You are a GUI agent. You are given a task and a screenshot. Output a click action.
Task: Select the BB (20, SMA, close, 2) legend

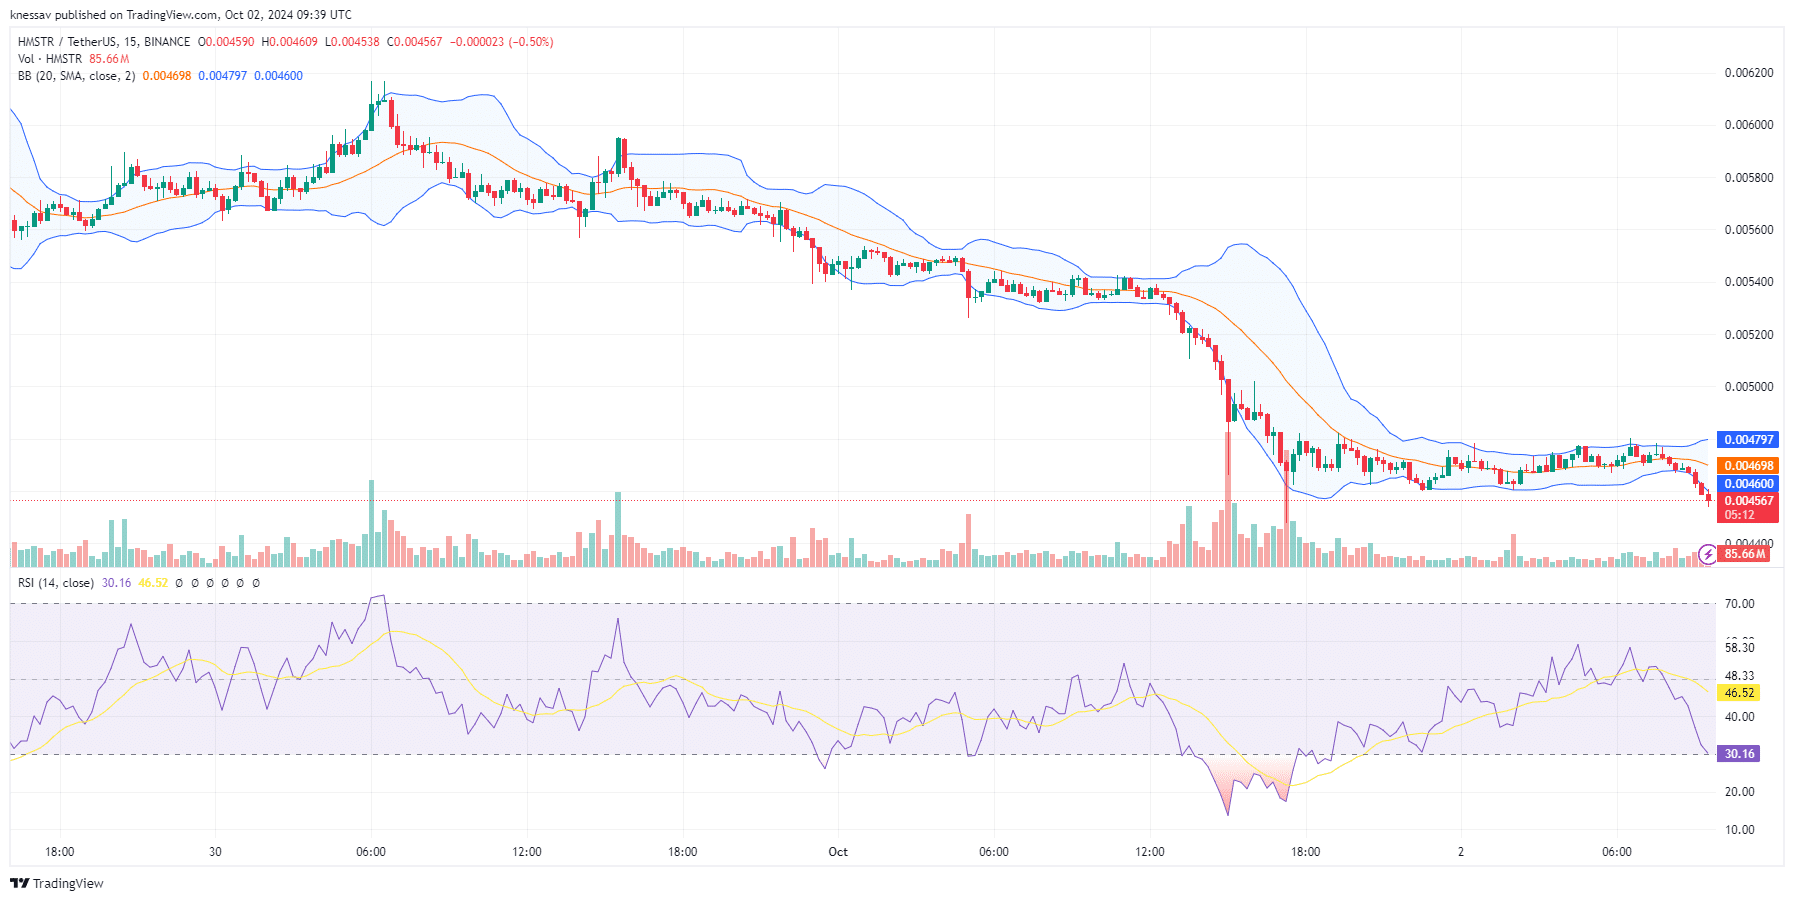[76, 76]
